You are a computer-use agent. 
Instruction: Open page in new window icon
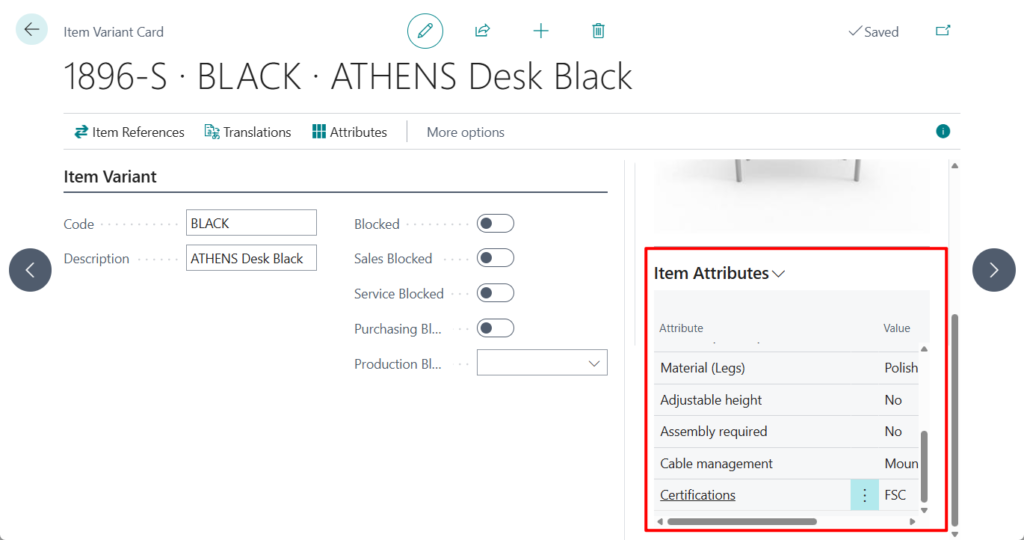tap(942, 31)
